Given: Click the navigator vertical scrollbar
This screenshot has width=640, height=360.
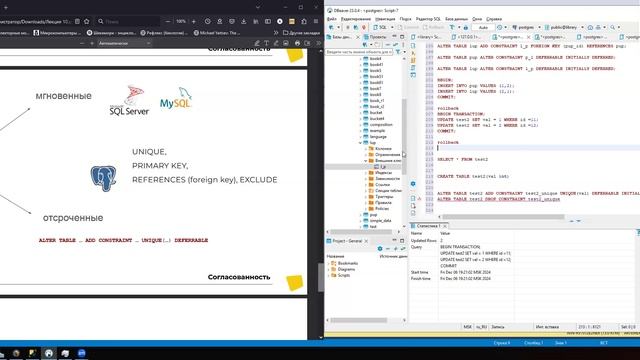Looking at the screenshot, I should [404, 137].
